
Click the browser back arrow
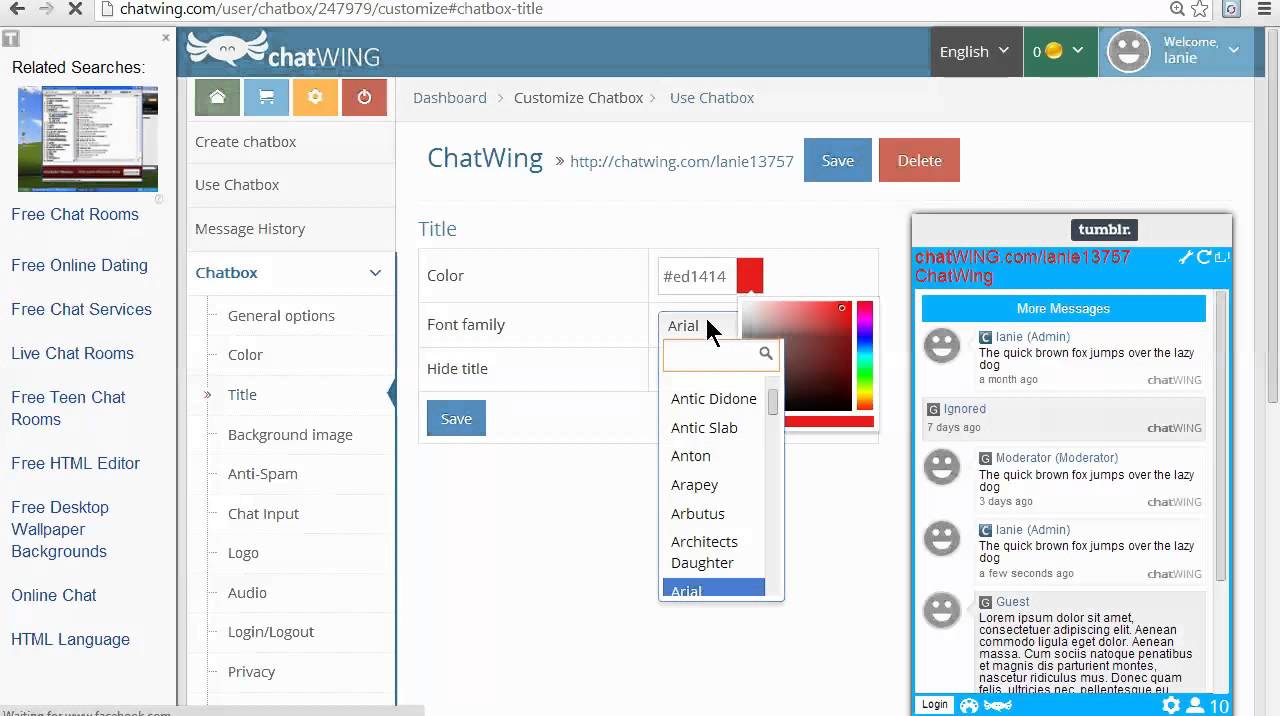tap(17, 9)
